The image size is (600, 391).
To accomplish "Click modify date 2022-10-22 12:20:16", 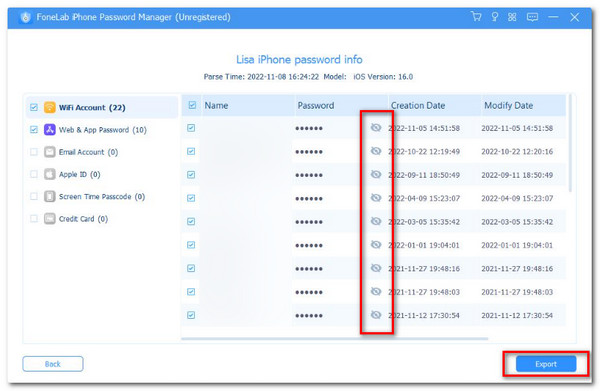I will pyautogui.click(x=517, y=152).
